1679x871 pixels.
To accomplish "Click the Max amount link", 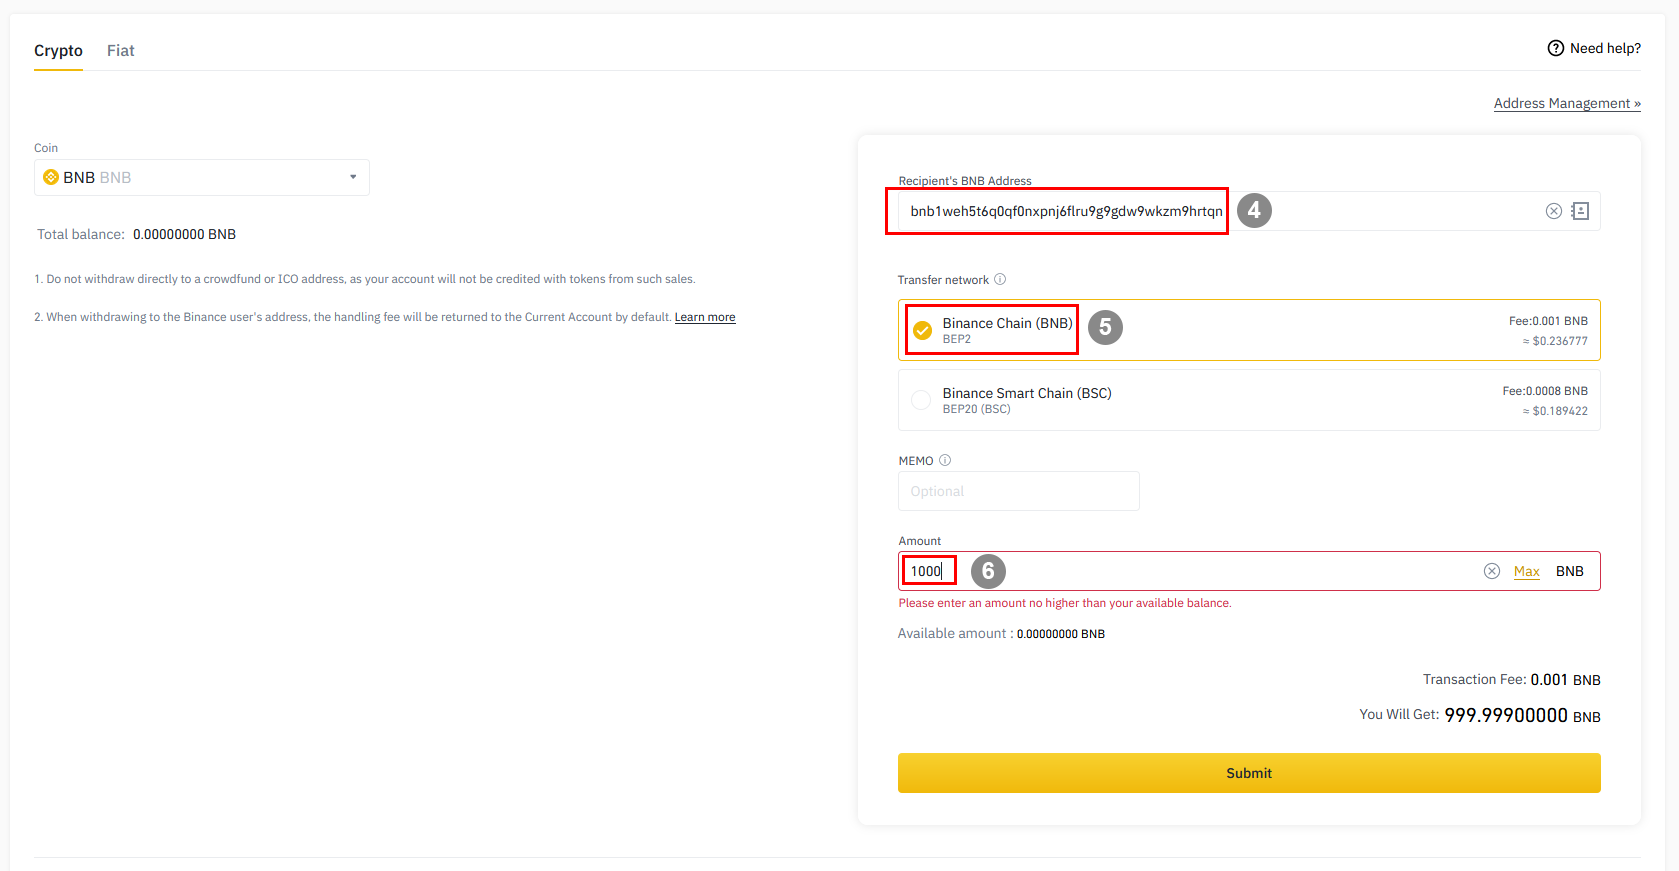I will tap(1526, 571).
